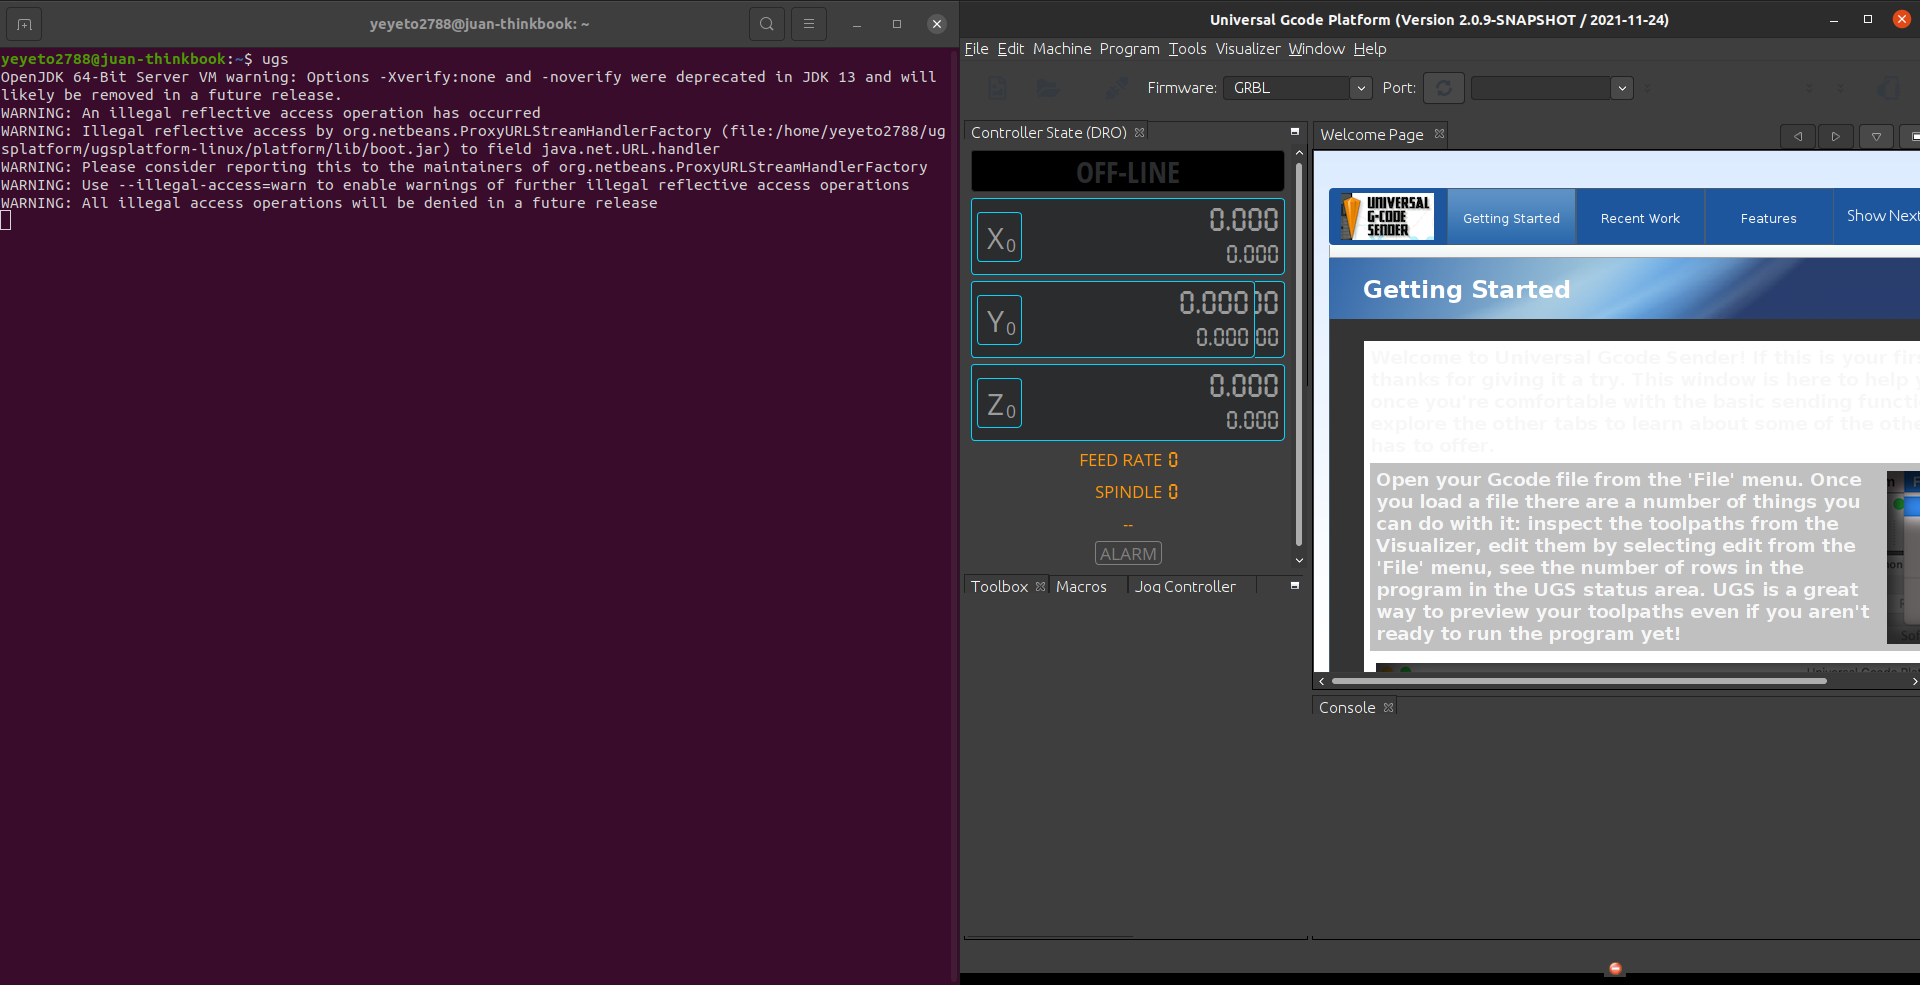The image size is (1920, 985).
Task: Refresh the serial port list
Action: 1443,88
